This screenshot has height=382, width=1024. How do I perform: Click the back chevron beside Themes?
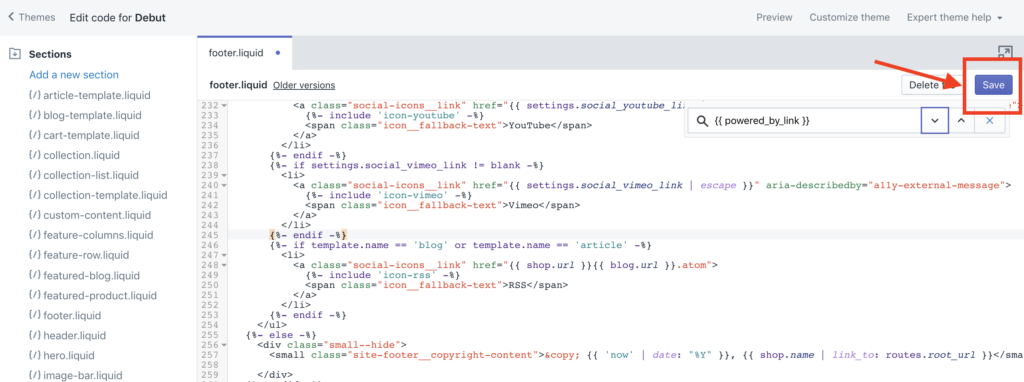coord(11,17)
